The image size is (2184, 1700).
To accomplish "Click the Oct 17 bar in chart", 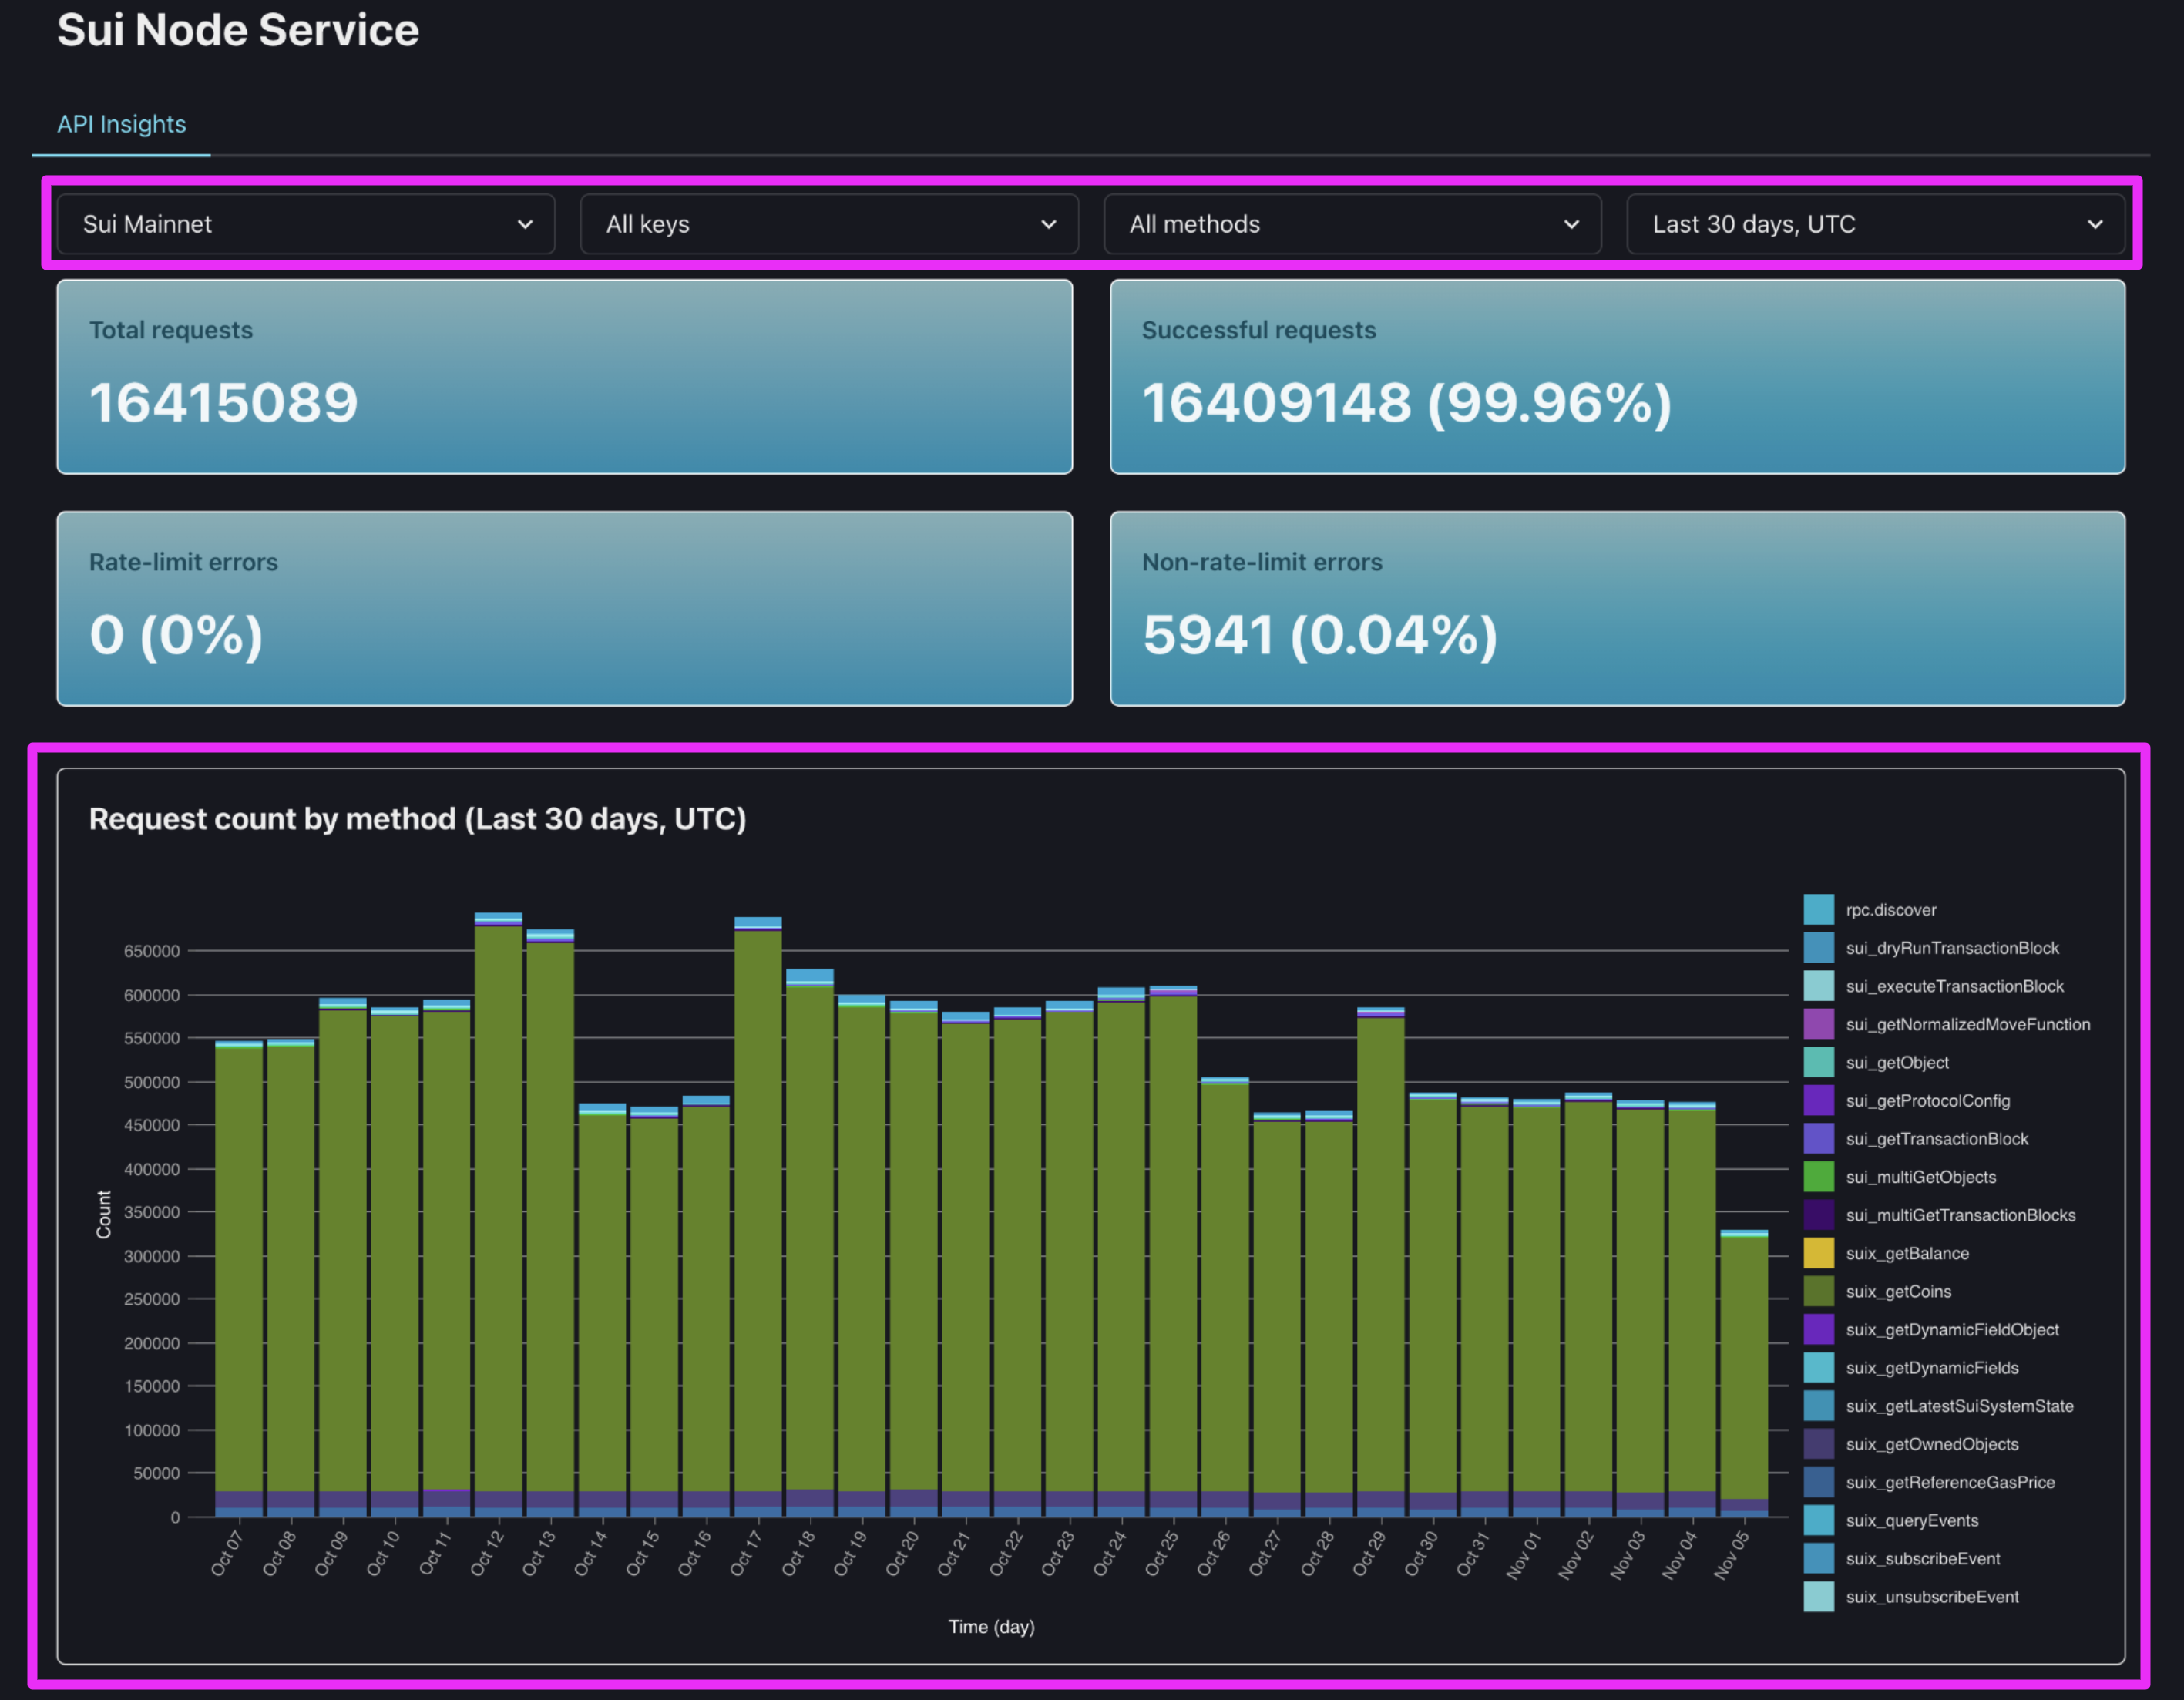I will [758, 1217].
